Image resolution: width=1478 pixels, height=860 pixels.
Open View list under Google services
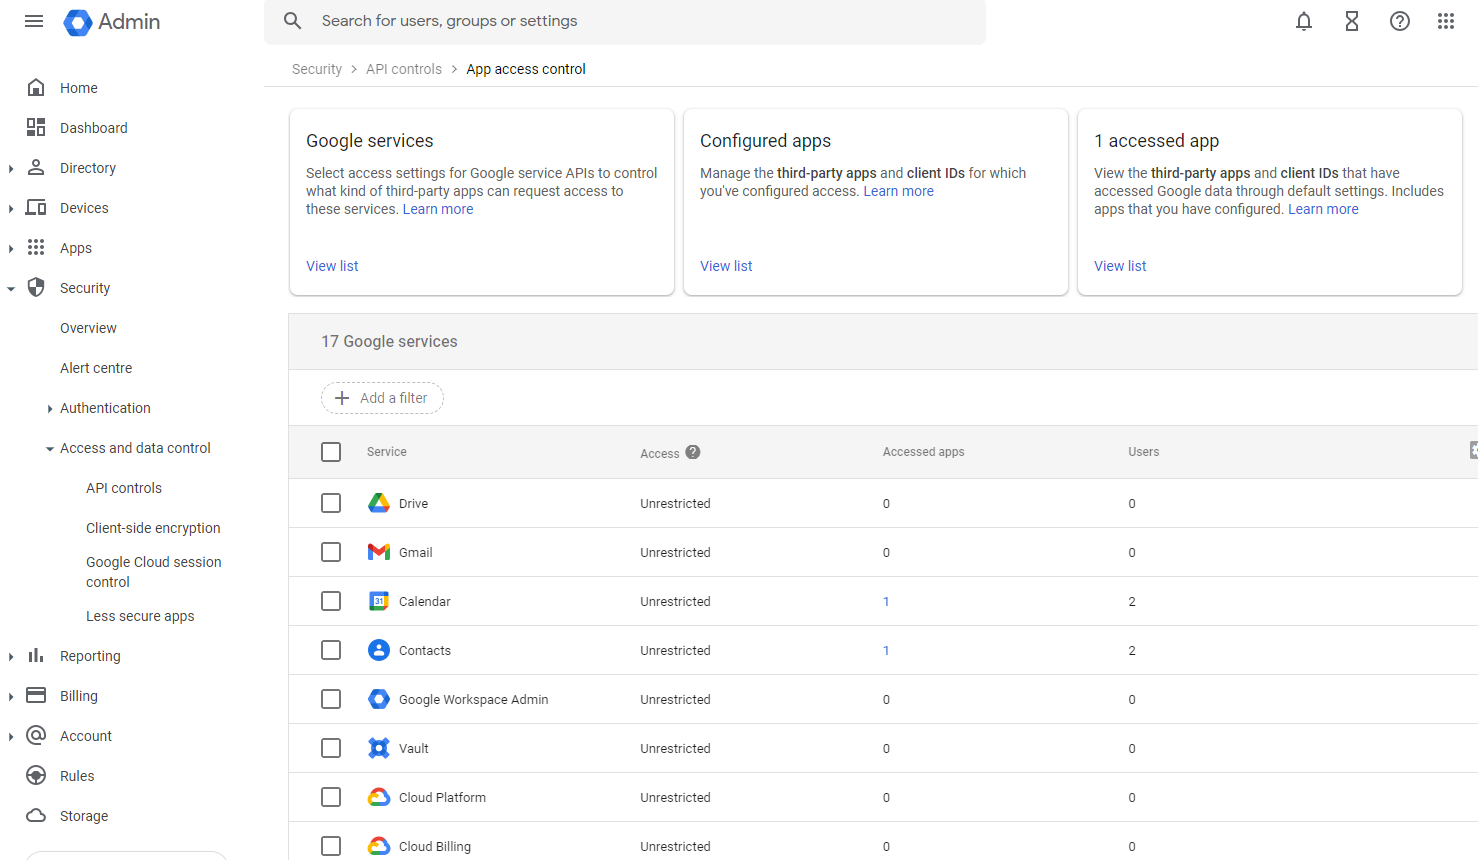point(332,266)
